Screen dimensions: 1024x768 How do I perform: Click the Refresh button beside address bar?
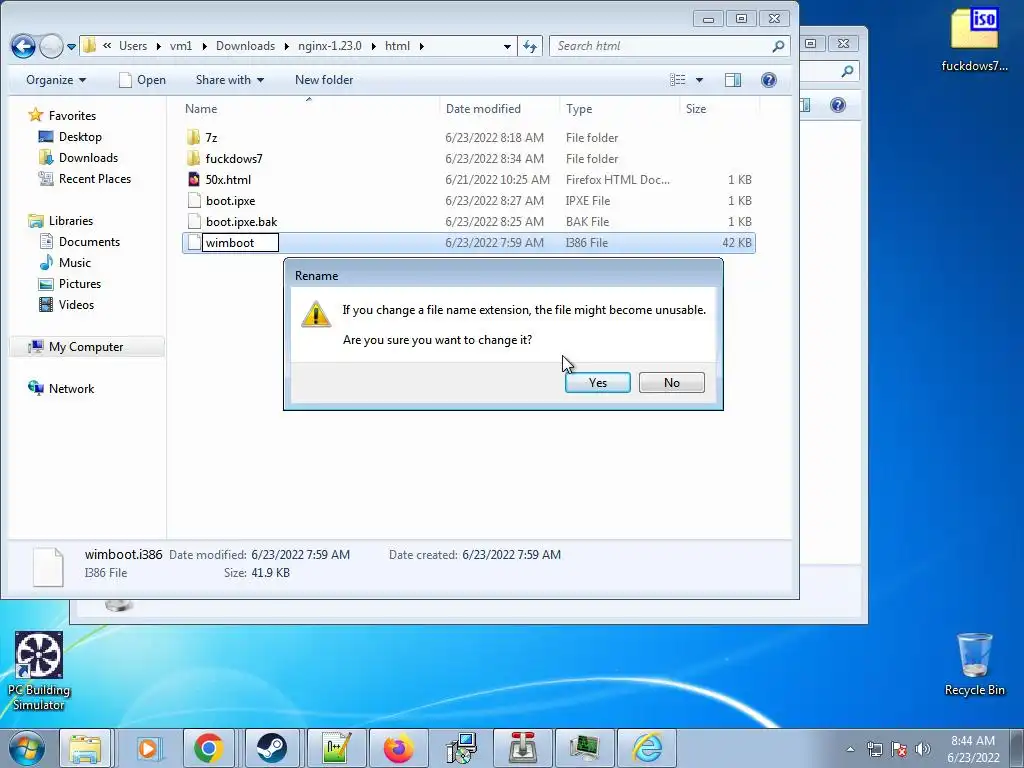click(530, 46)
